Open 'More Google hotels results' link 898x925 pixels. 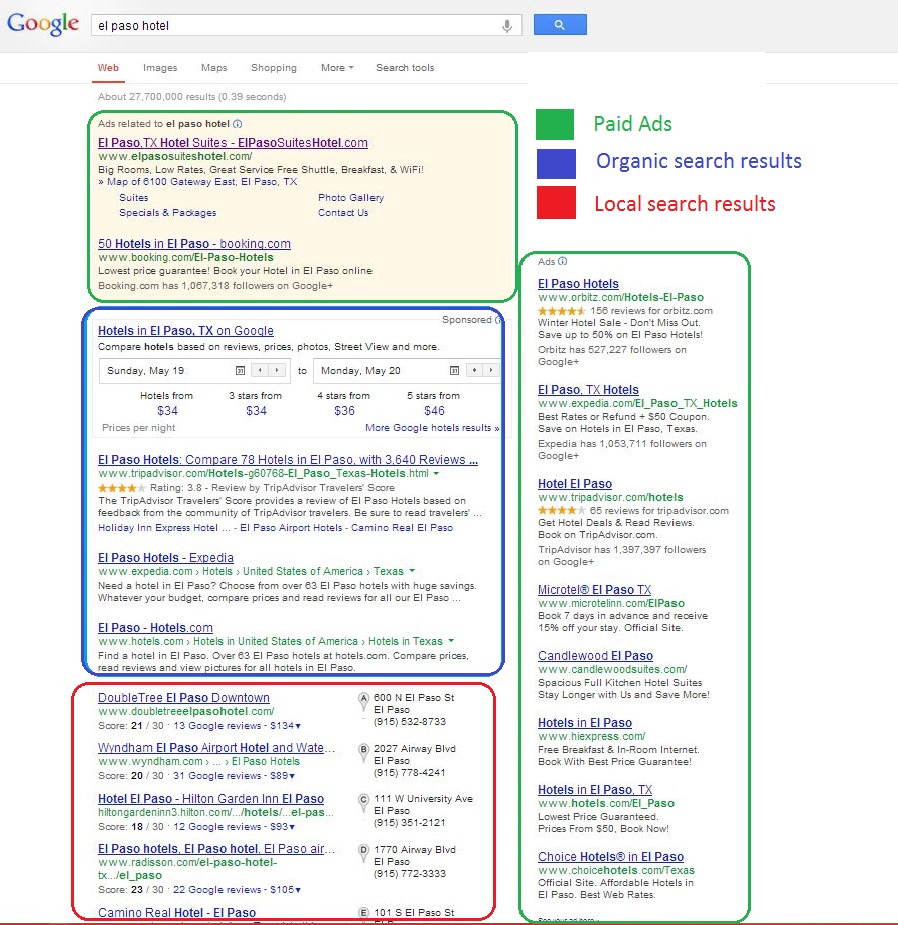point(432,428)
